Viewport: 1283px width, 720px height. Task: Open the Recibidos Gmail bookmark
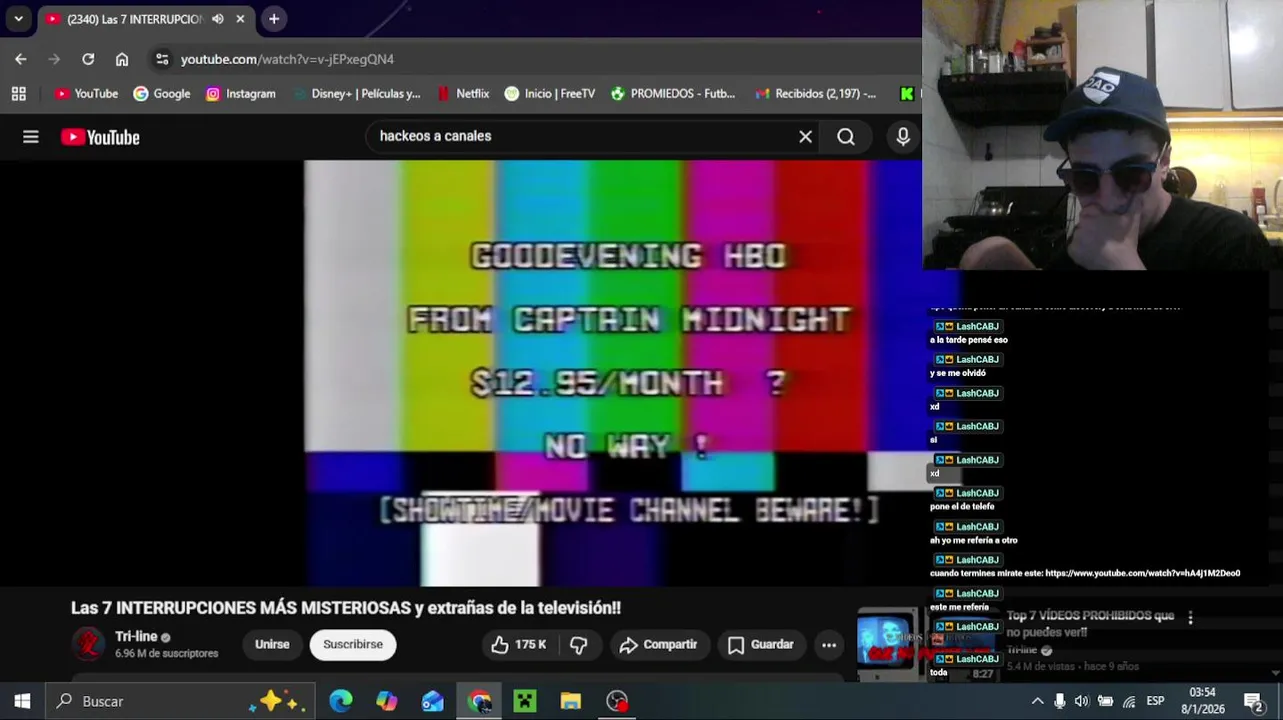pos(815,93)
